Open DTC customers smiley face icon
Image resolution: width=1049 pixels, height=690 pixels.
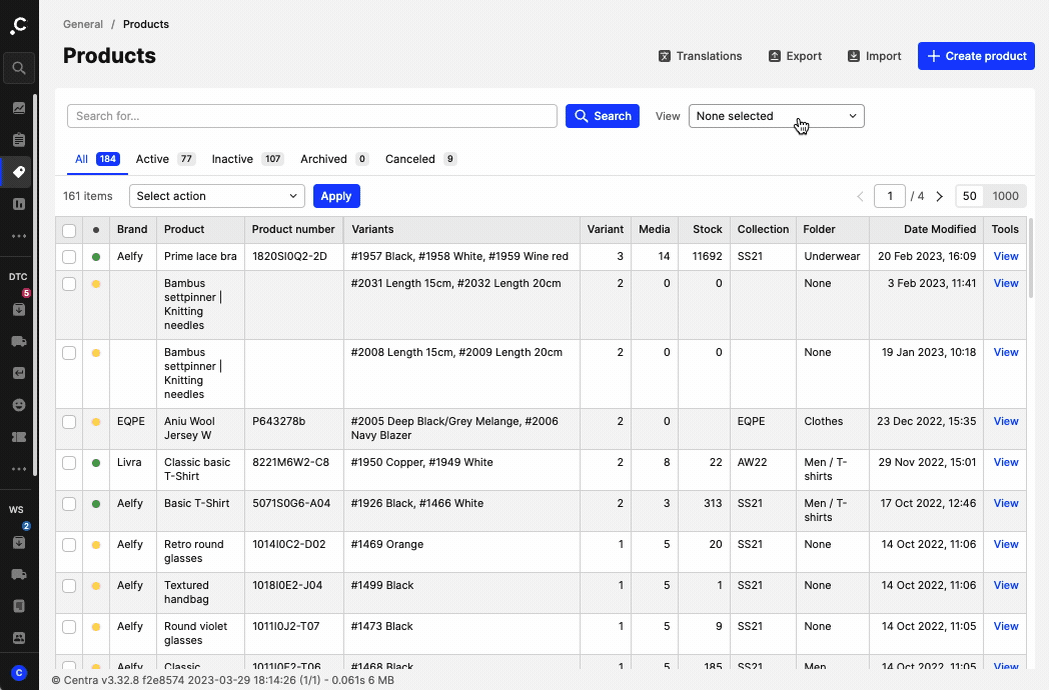click(x=19, y=405)
